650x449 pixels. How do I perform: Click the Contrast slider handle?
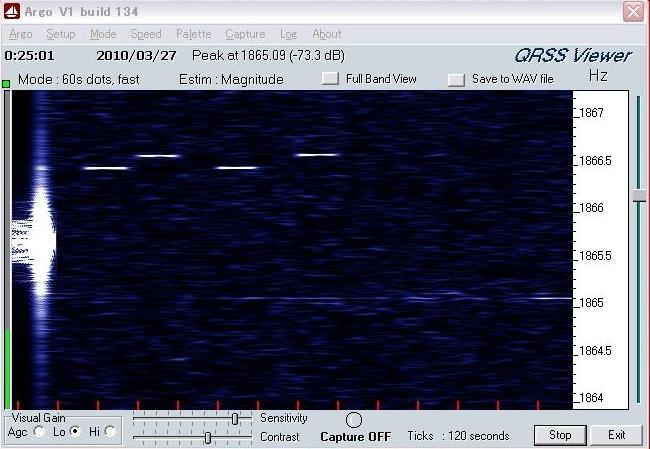coord(208,437)
